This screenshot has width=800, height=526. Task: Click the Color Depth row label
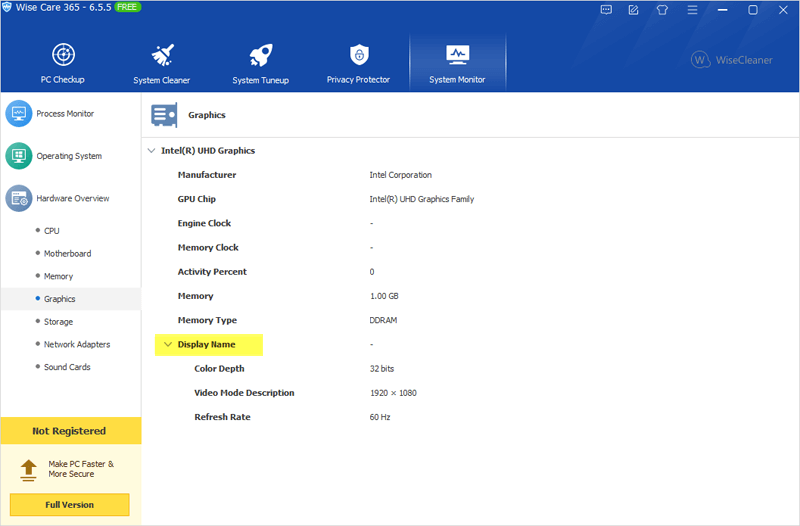pos(219,368)
